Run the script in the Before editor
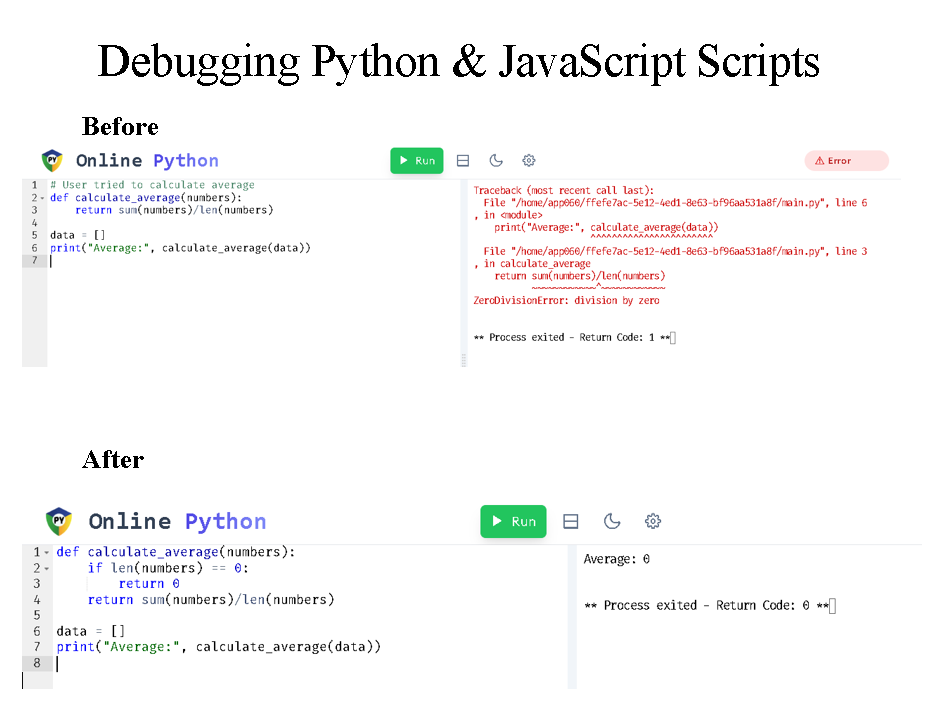 pos(417,160)
